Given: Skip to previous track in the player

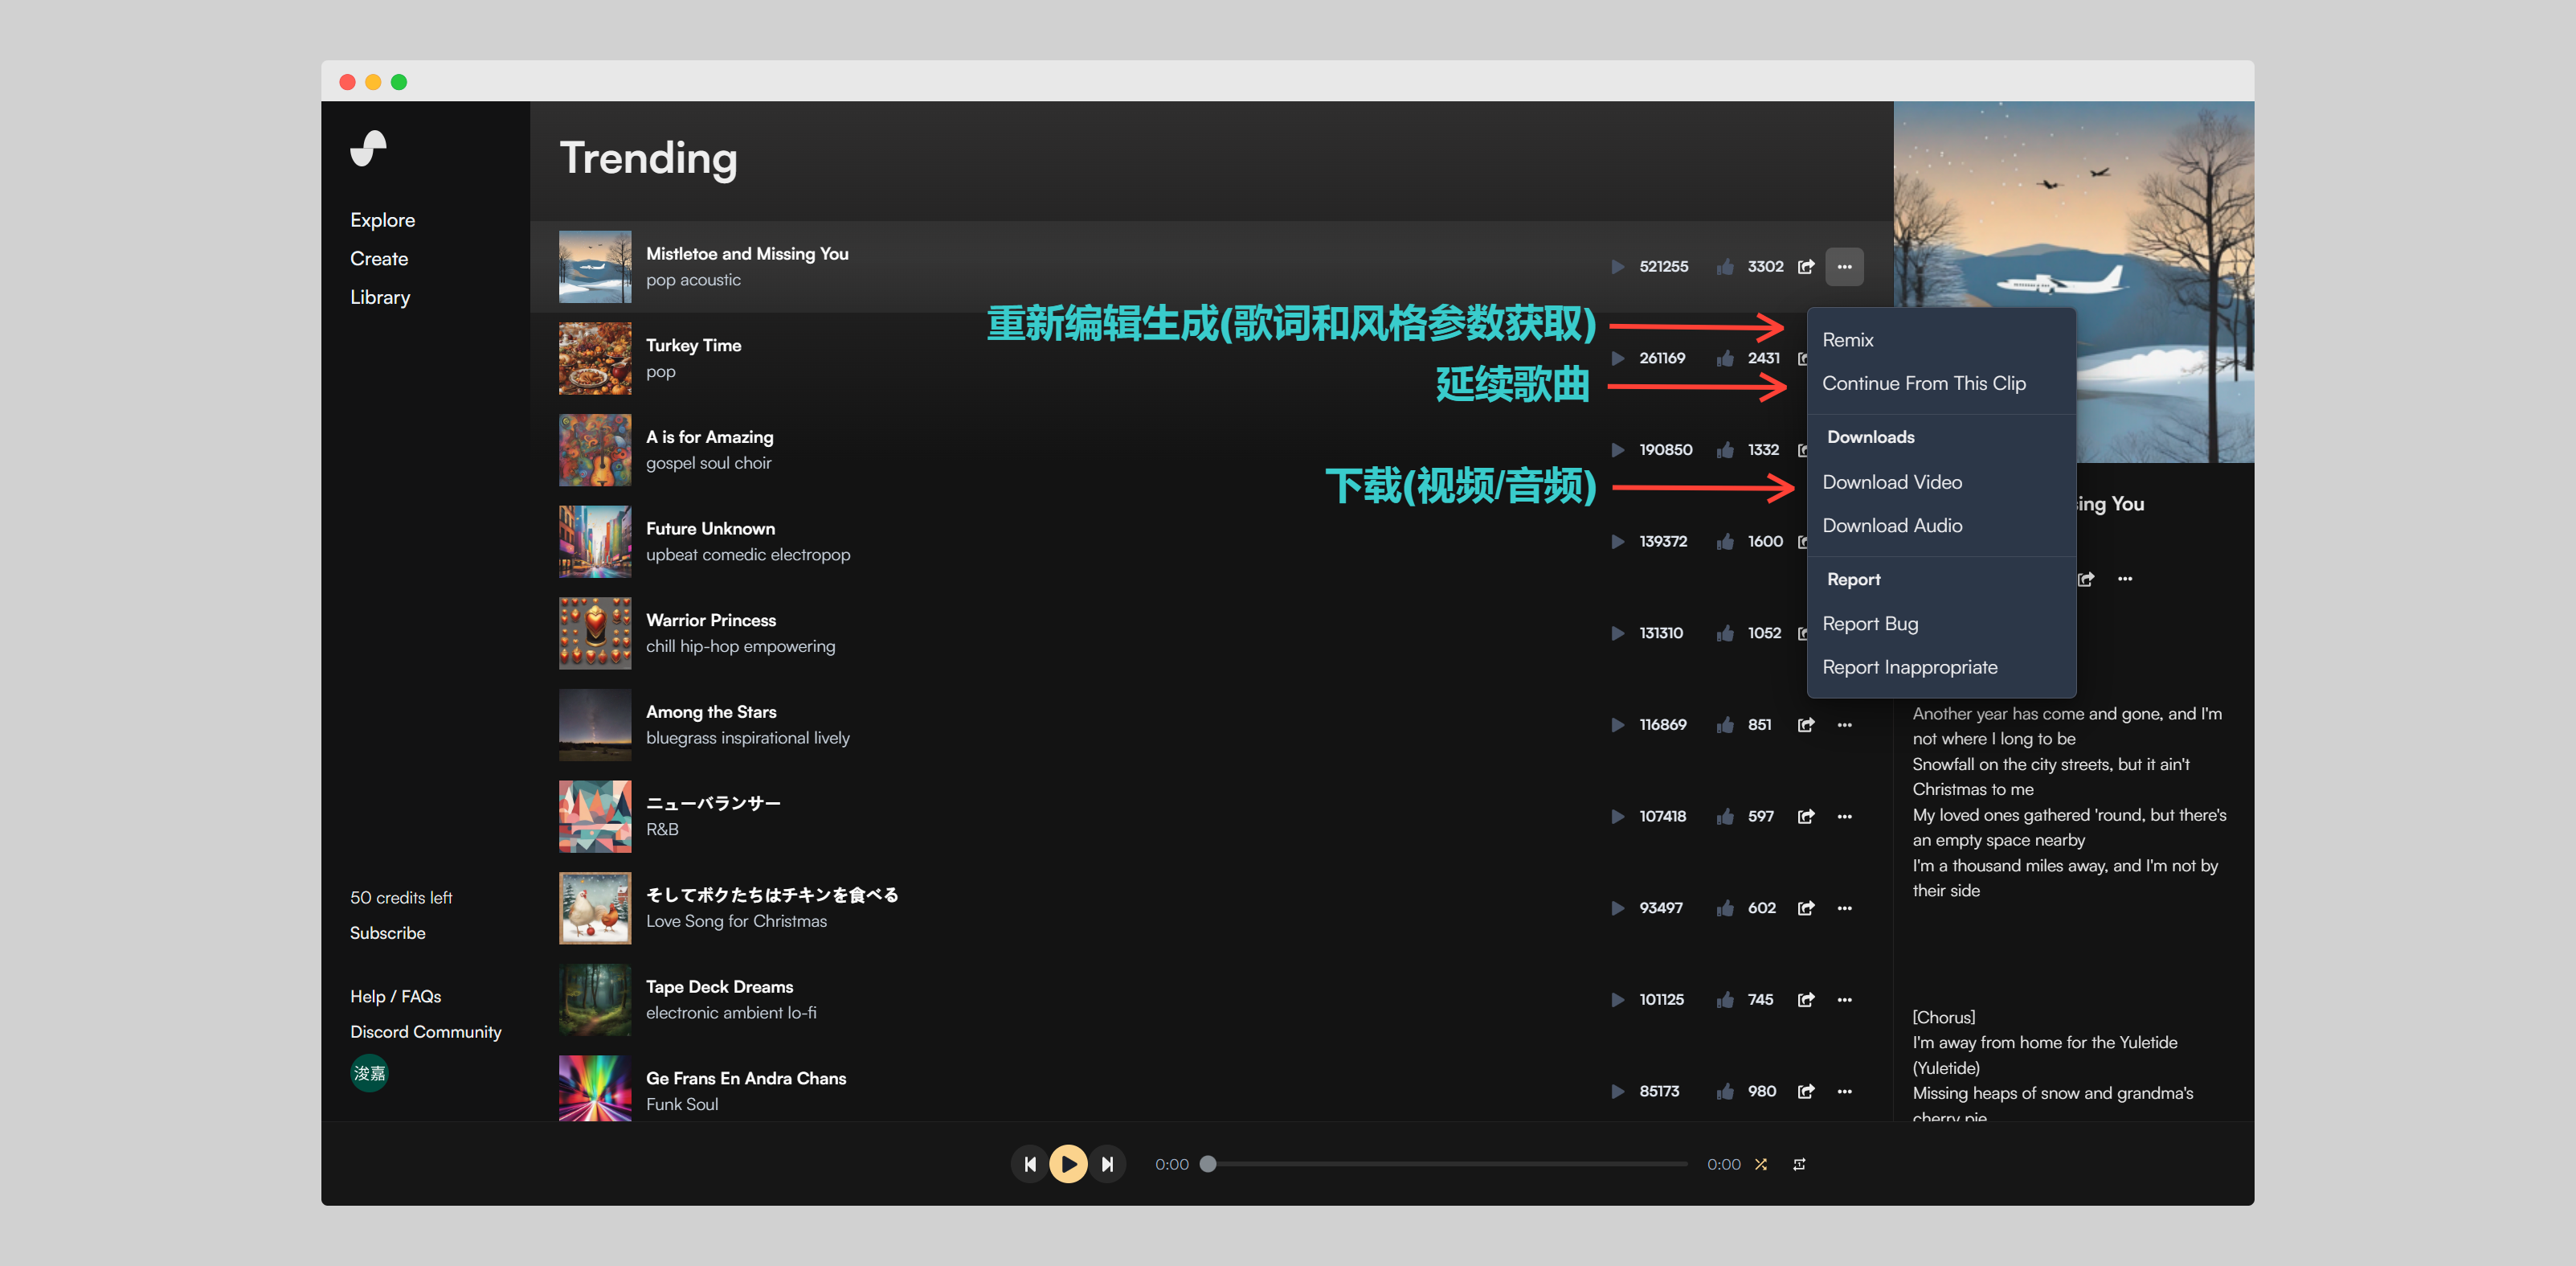Looking at the screenshot, I should (x=1029, y=1164).
